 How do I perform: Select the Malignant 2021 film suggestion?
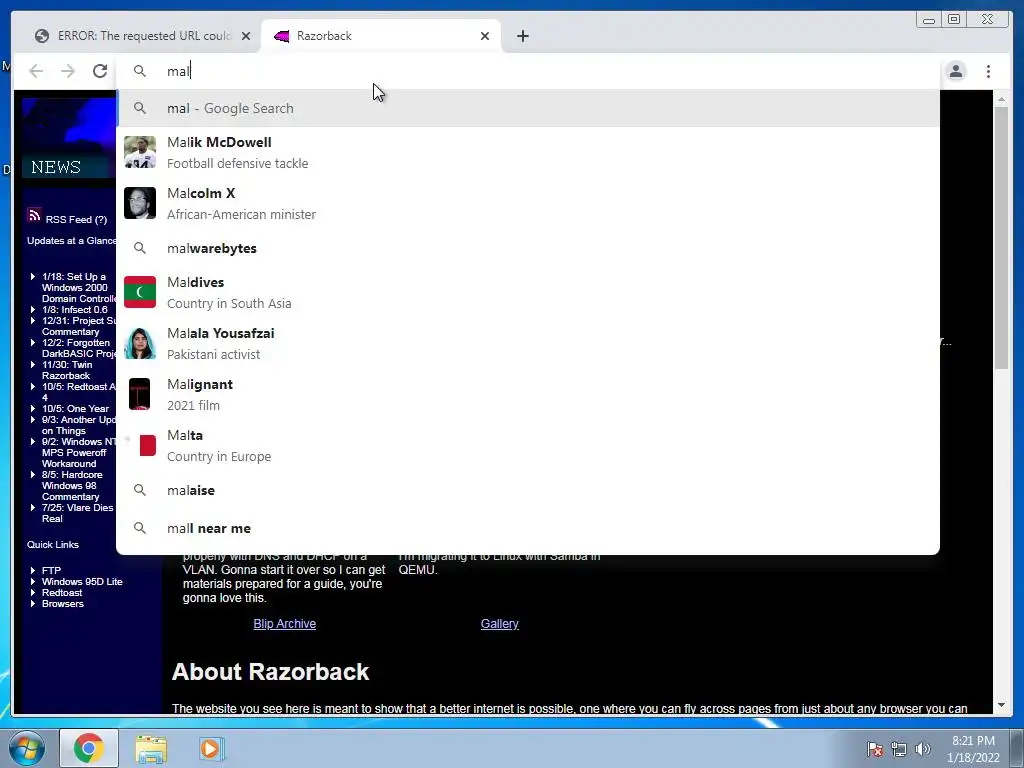[528, 394]
